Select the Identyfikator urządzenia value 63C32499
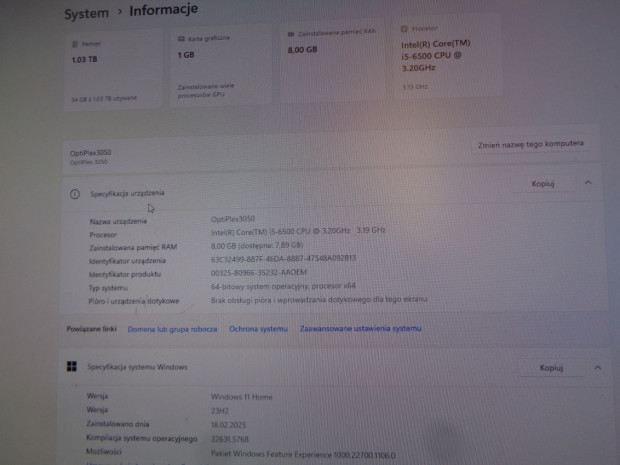 tap(283, 259)
